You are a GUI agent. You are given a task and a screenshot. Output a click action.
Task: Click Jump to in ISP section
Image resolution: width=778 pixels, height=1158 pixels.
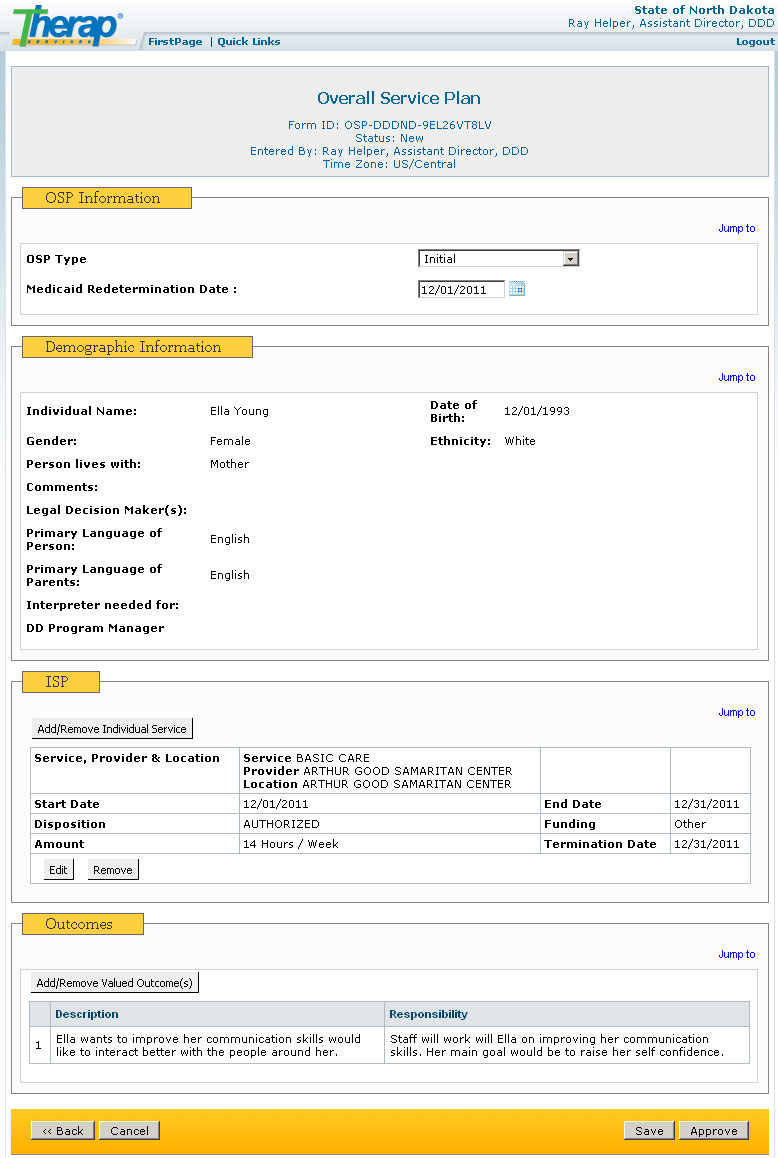point(737,712)
